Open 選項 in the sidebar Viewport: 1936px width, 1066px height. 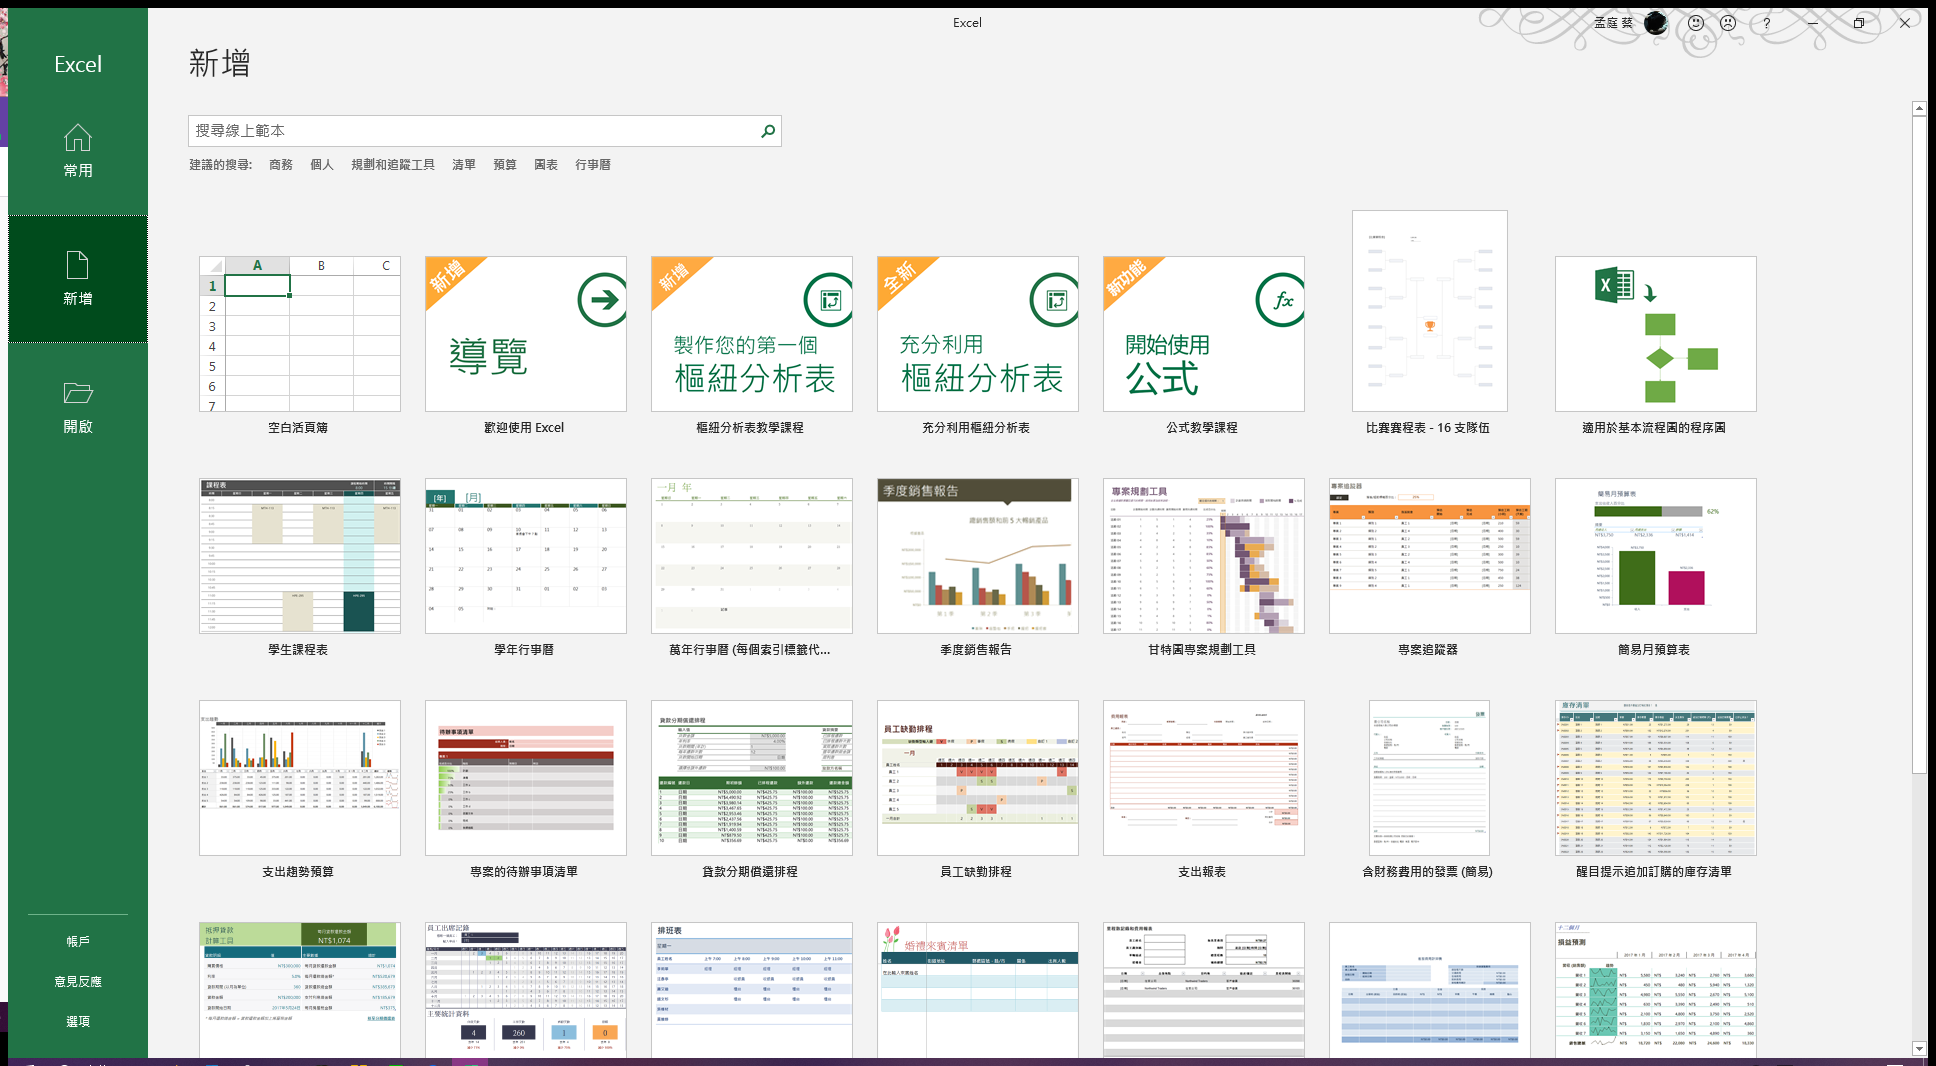pyautogui.click(x=78, y=1021)
